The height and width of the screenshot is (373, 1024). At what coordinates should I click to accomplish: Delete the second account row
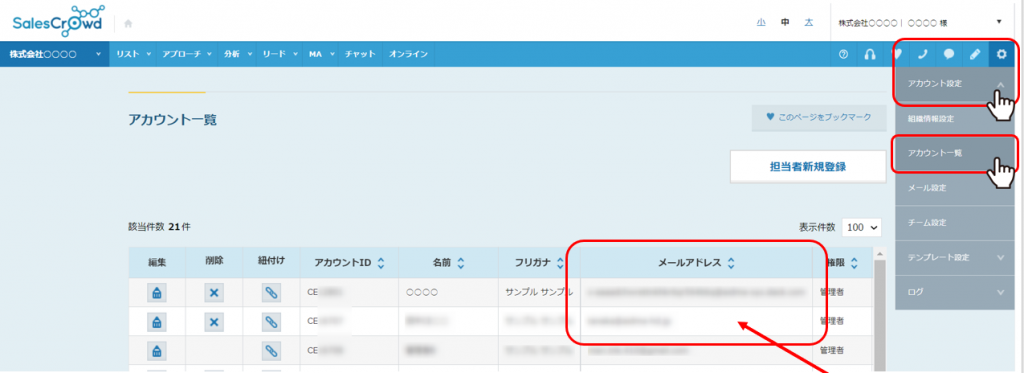[214, 321]
